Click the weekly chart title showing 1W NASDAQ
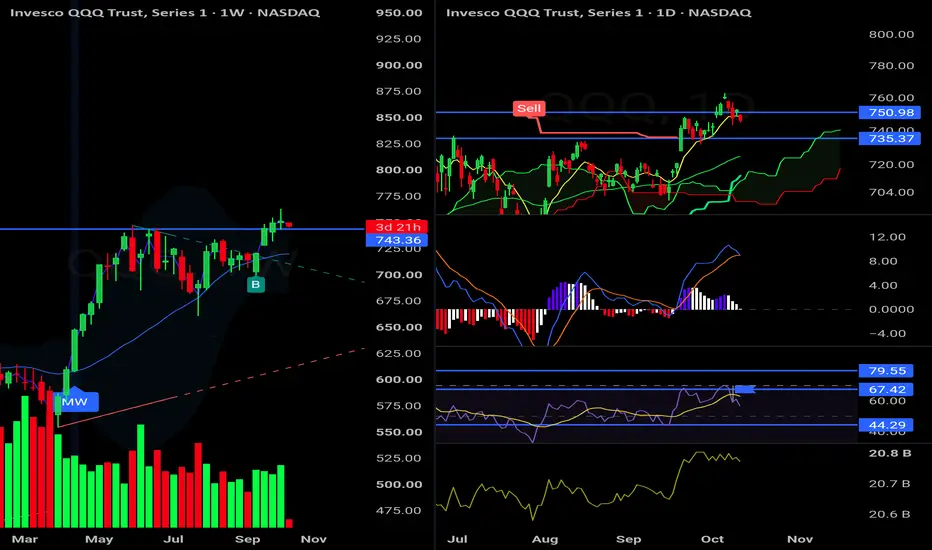The image size is (932, 550). (x=165, y=12)
